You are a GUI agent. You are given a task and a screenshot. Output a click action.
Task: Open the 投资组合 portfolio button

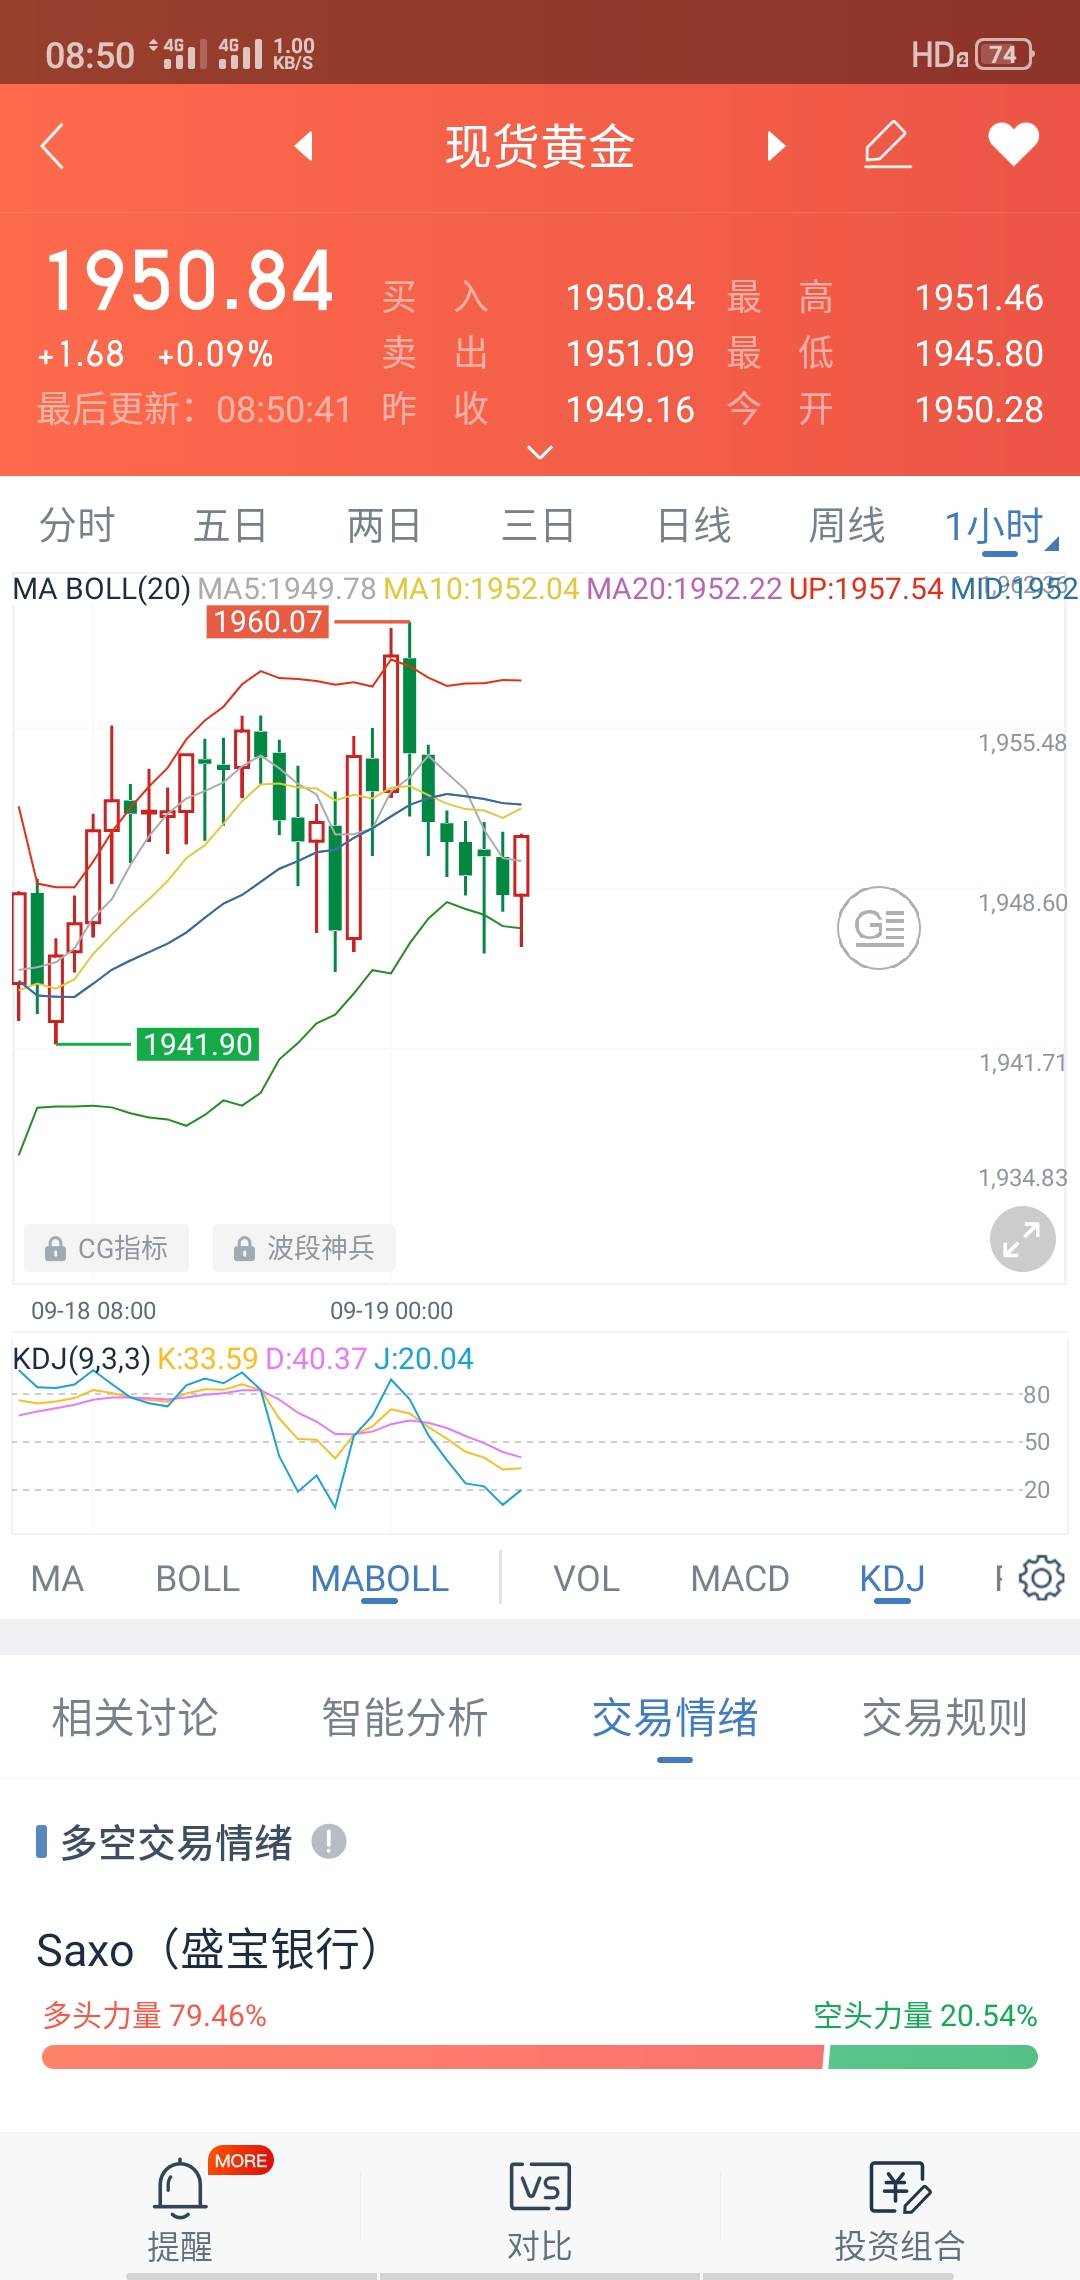pos(900,2208)
